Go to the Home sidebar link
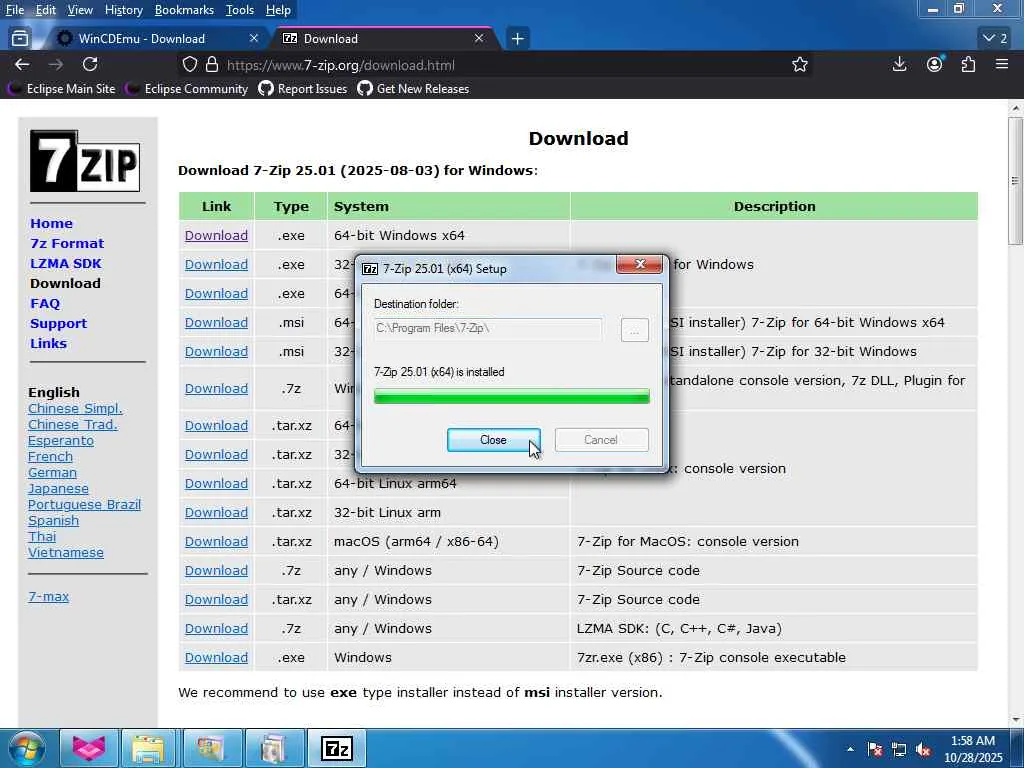1024x768 pixels. [x=52, y=223]
